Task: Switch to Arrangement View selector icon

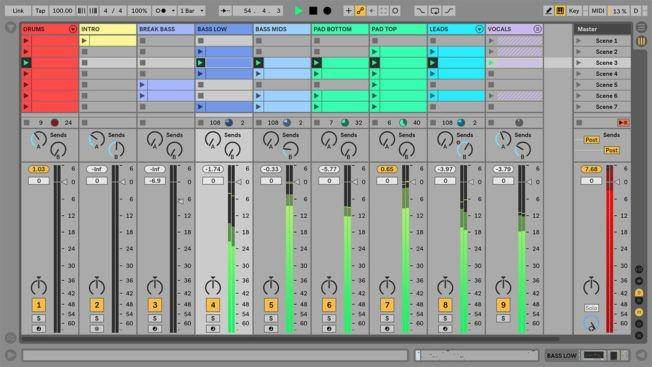Action: point(641,27)
